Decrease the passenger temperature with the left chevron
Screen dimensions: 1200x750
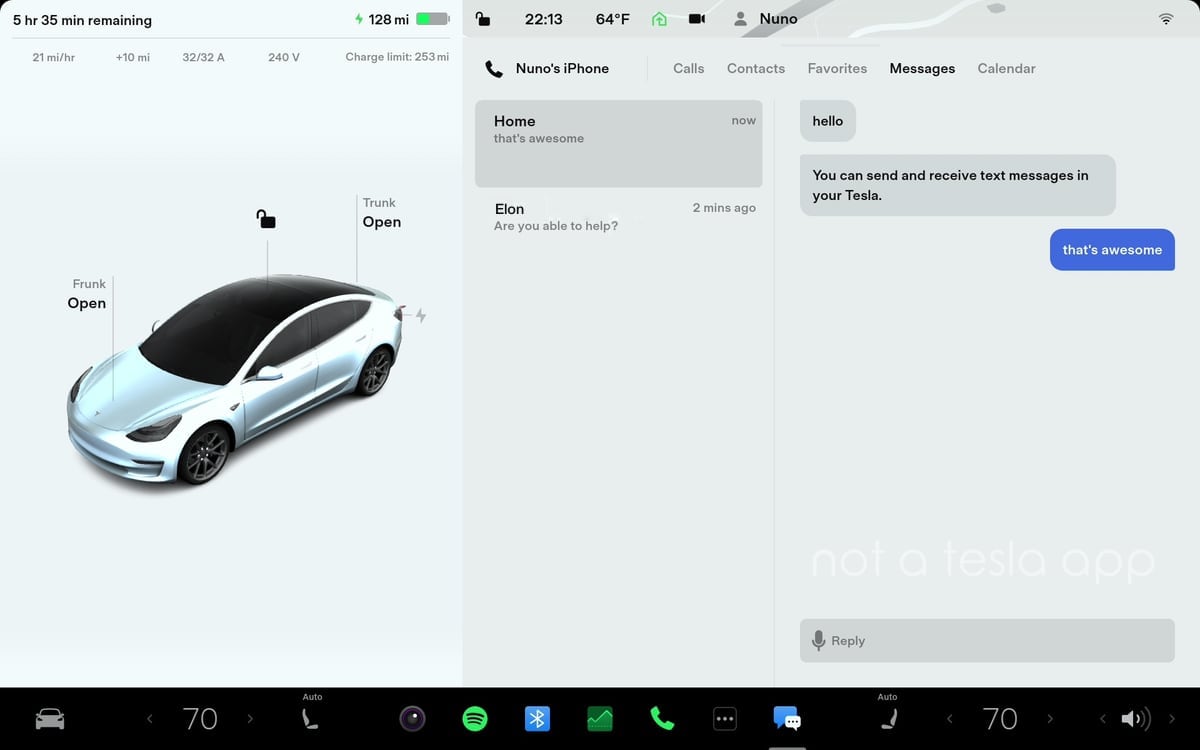coord(950,719)
